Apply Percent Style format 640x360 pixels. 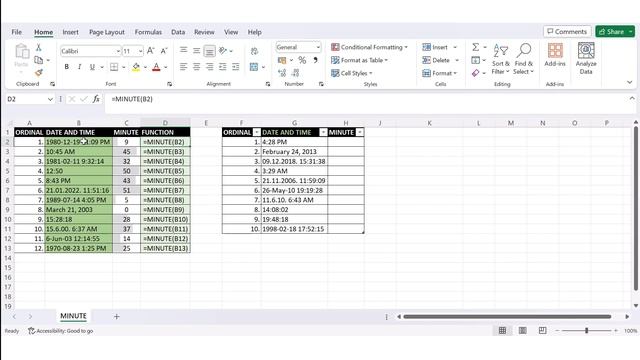(302, 60)
